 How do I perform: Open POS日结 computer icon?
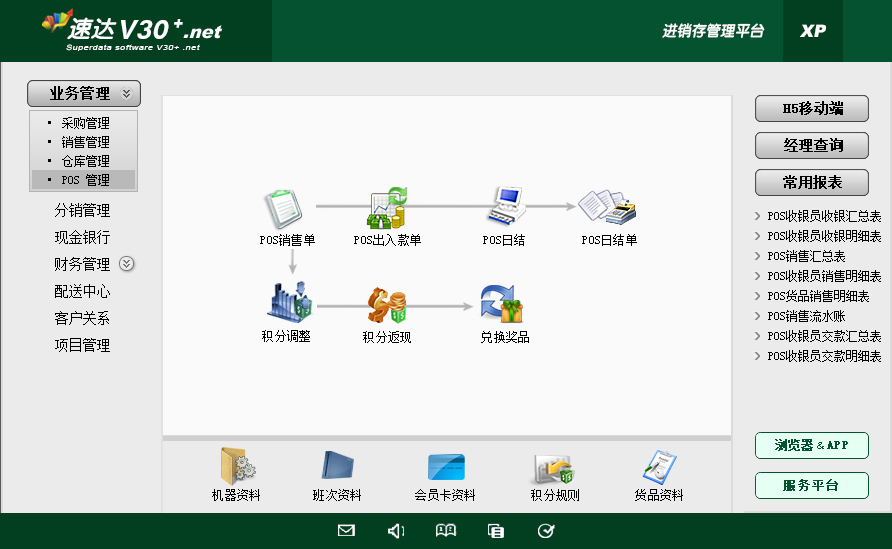[x=505, y=207]
